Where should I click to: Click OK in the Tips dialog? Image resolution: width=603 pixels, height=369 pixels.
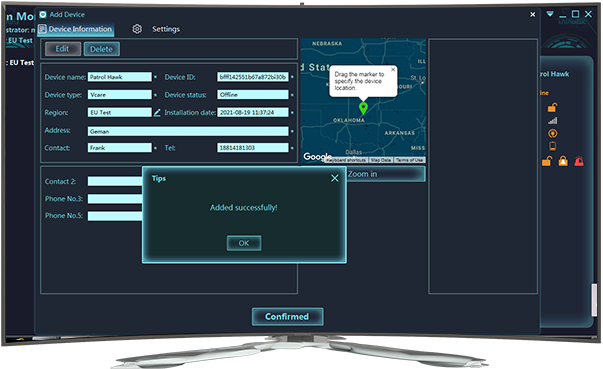pos(244,243)
